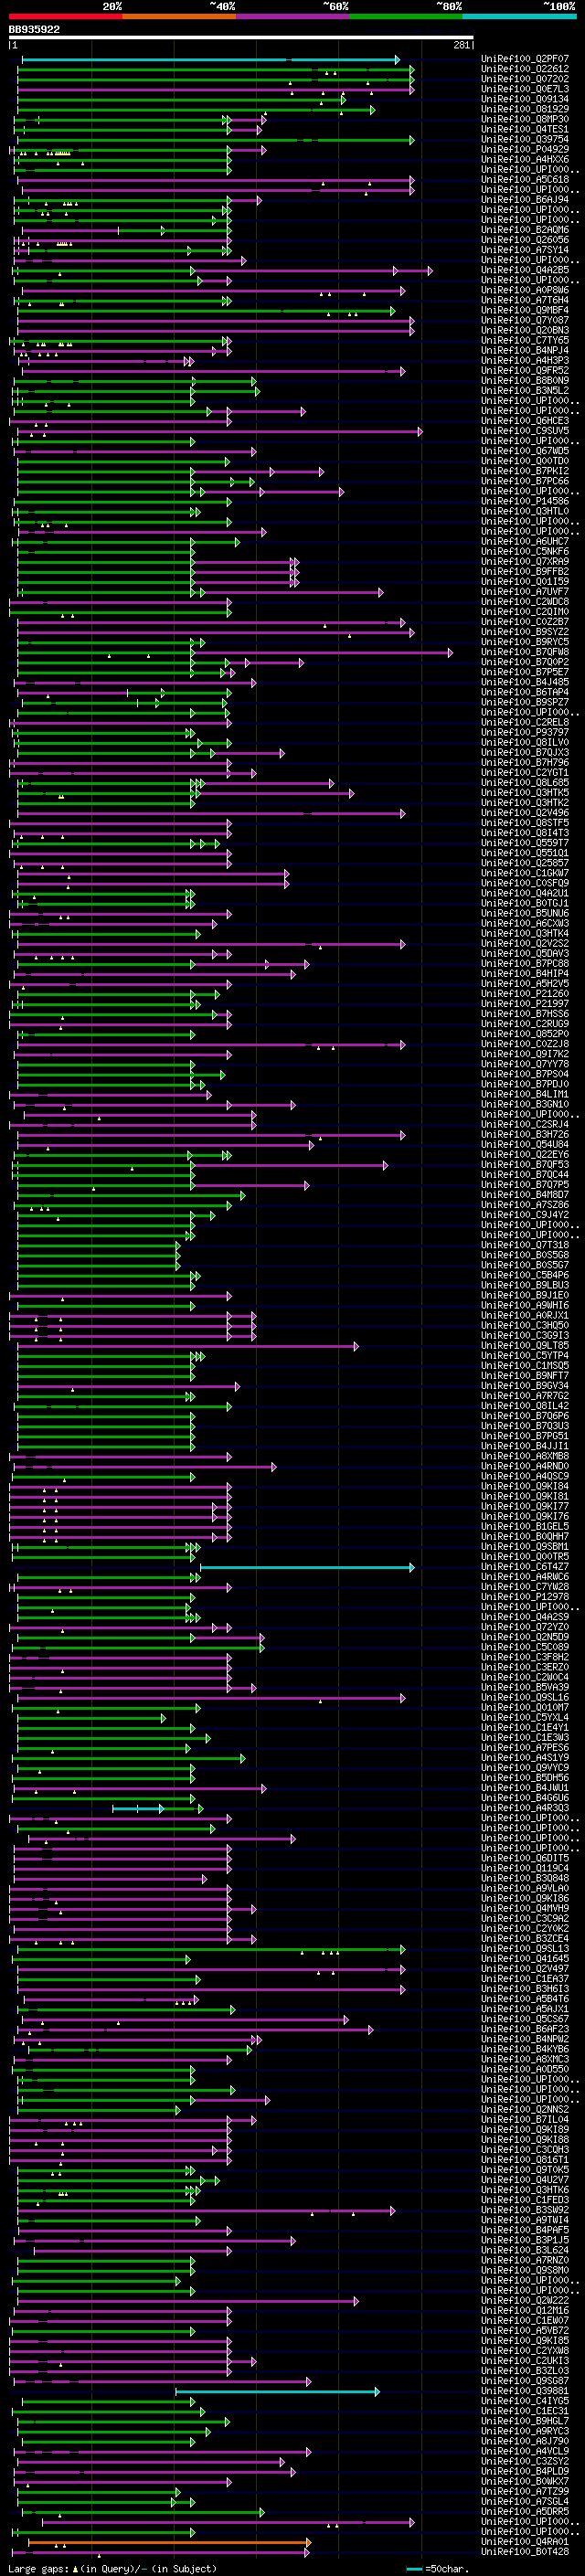The height and width of the screenshot is (2576, 585).
Task: Click the 281 query end position label
Action: 461,45
